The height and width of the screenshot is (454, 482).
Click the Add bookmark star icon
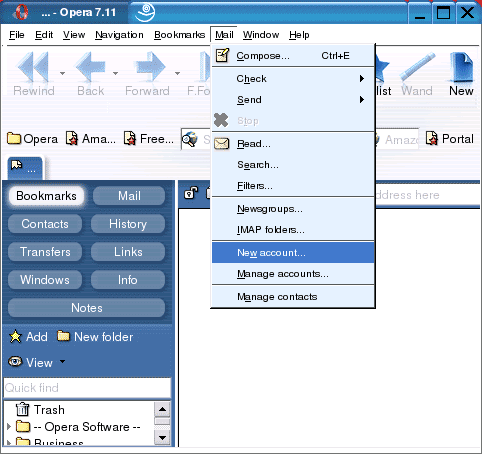pyautogui.click(x=15, y=337)
